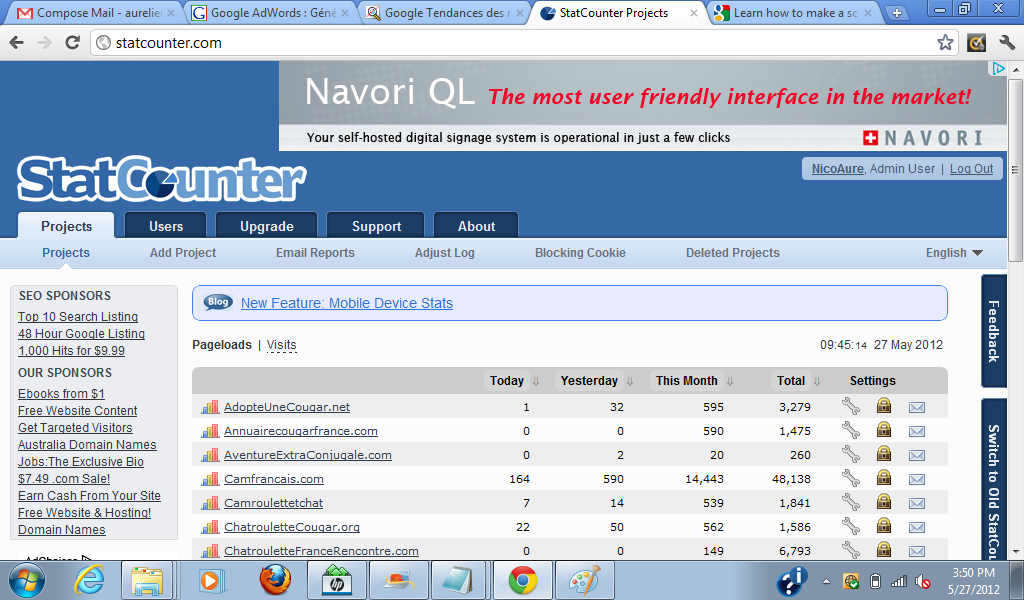Screen dimensions: 1024x600
Task: Open email reports envelope for Camfrancais.com
Action: coord(917,479)
